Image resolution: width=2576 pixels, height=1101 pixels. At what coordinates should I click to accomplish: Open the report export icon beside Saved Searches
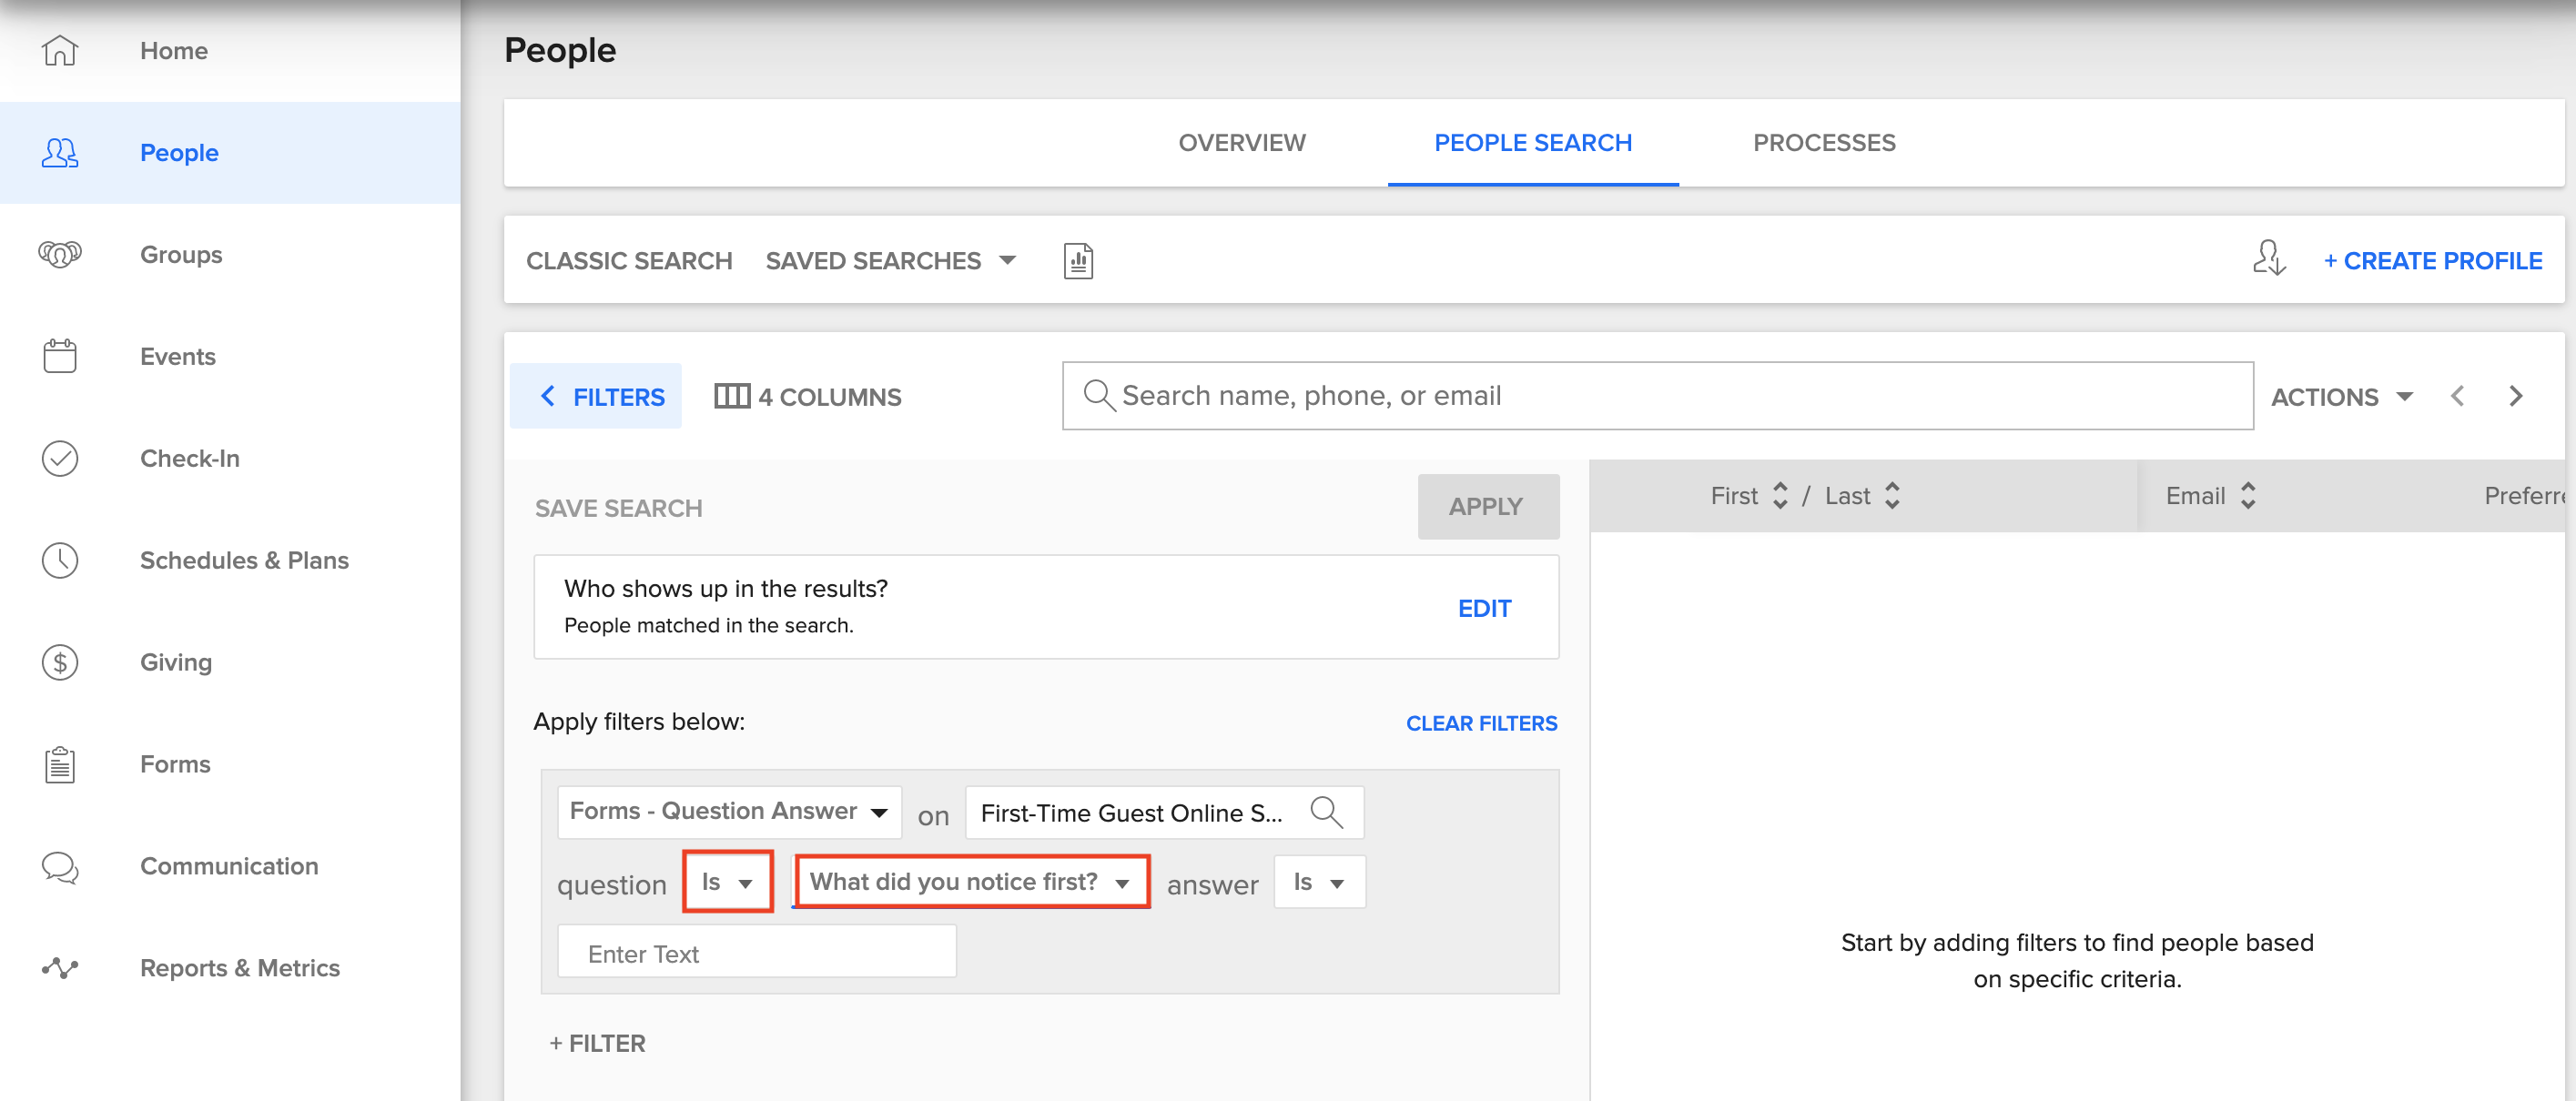pos(1078,260)
